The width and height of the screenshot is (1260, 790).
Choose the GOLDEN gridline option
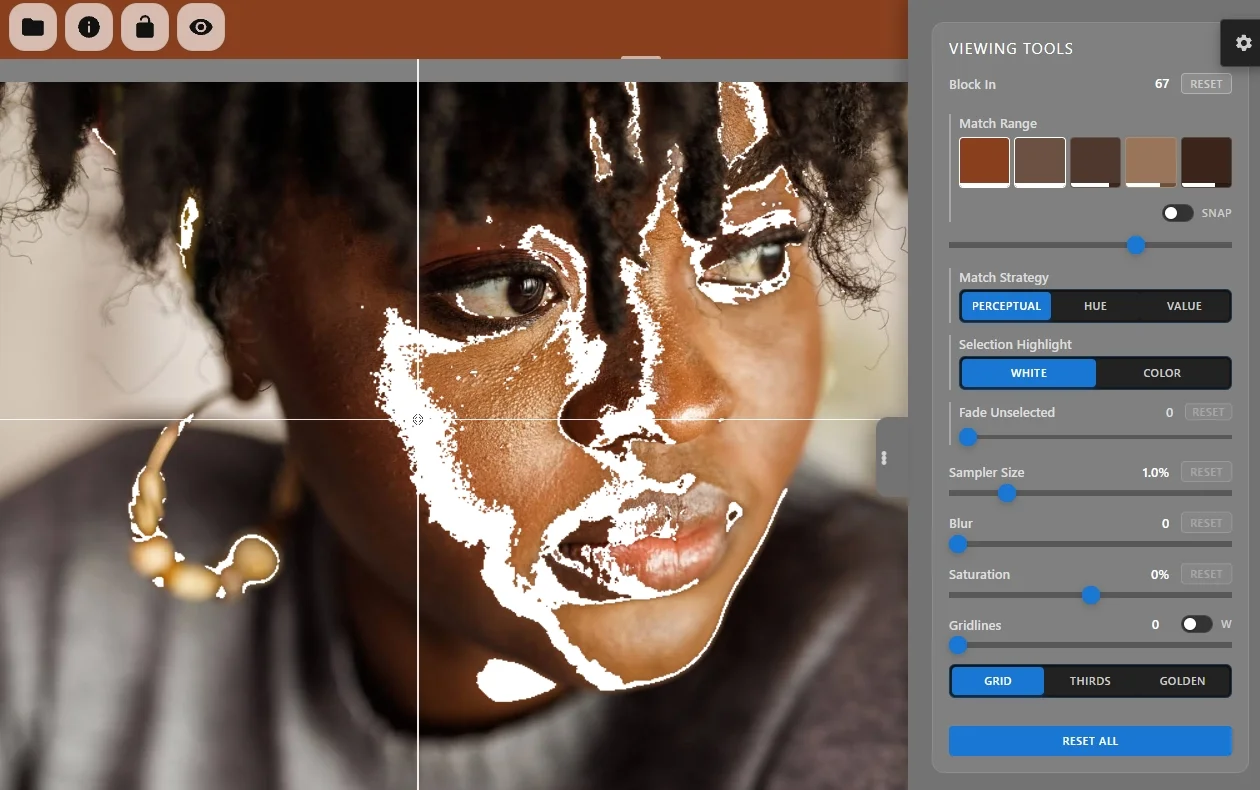pos(1182,681)
